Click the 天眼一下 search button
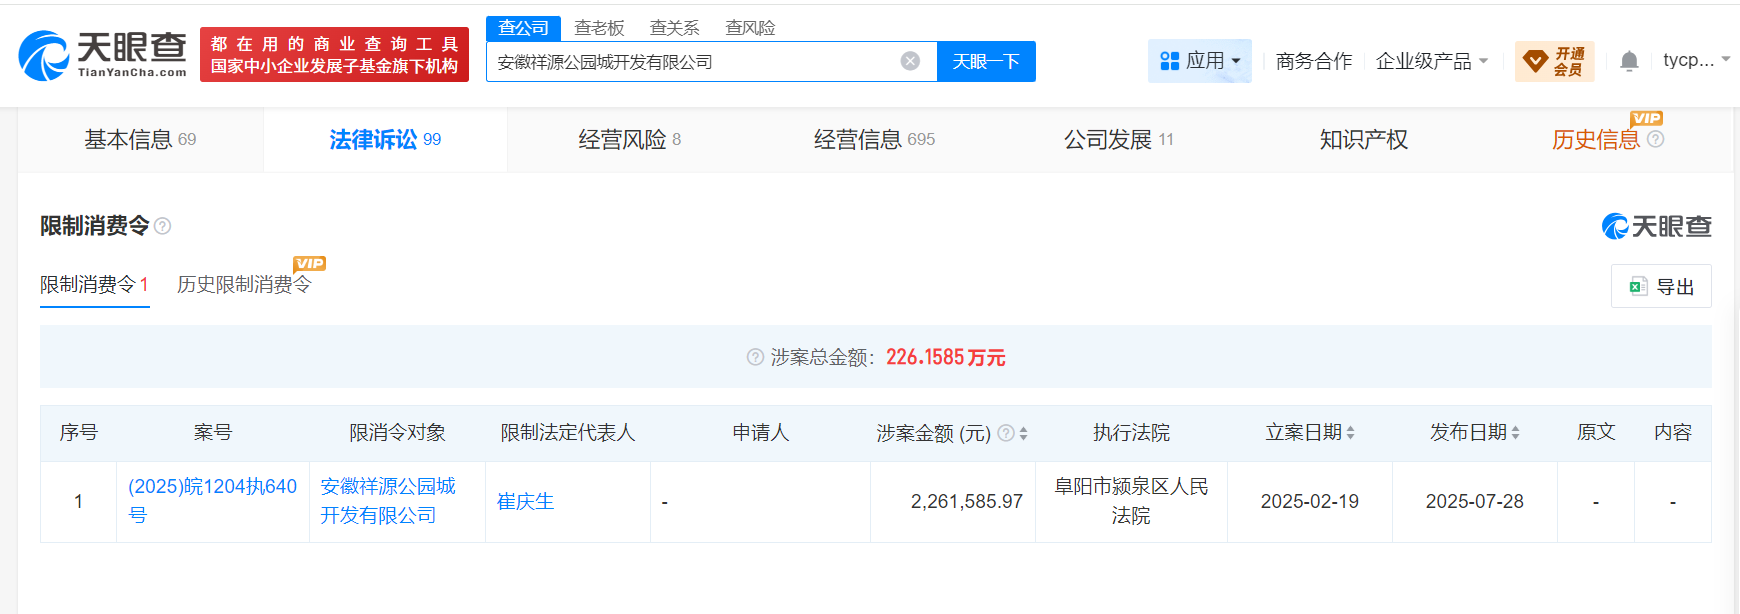1740x614 pixels. 986,61
